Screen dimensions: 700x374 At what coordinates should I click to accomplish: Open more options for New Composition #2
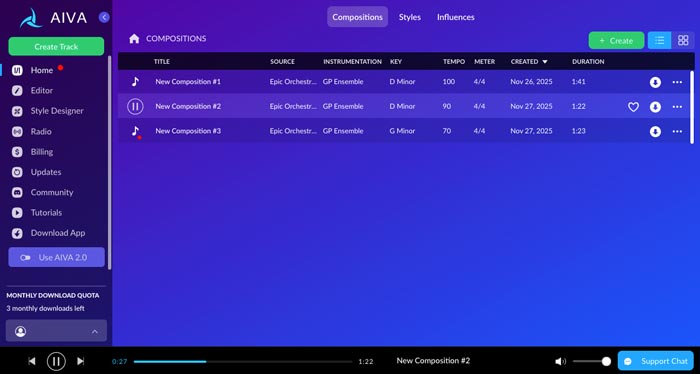point(677,107)
